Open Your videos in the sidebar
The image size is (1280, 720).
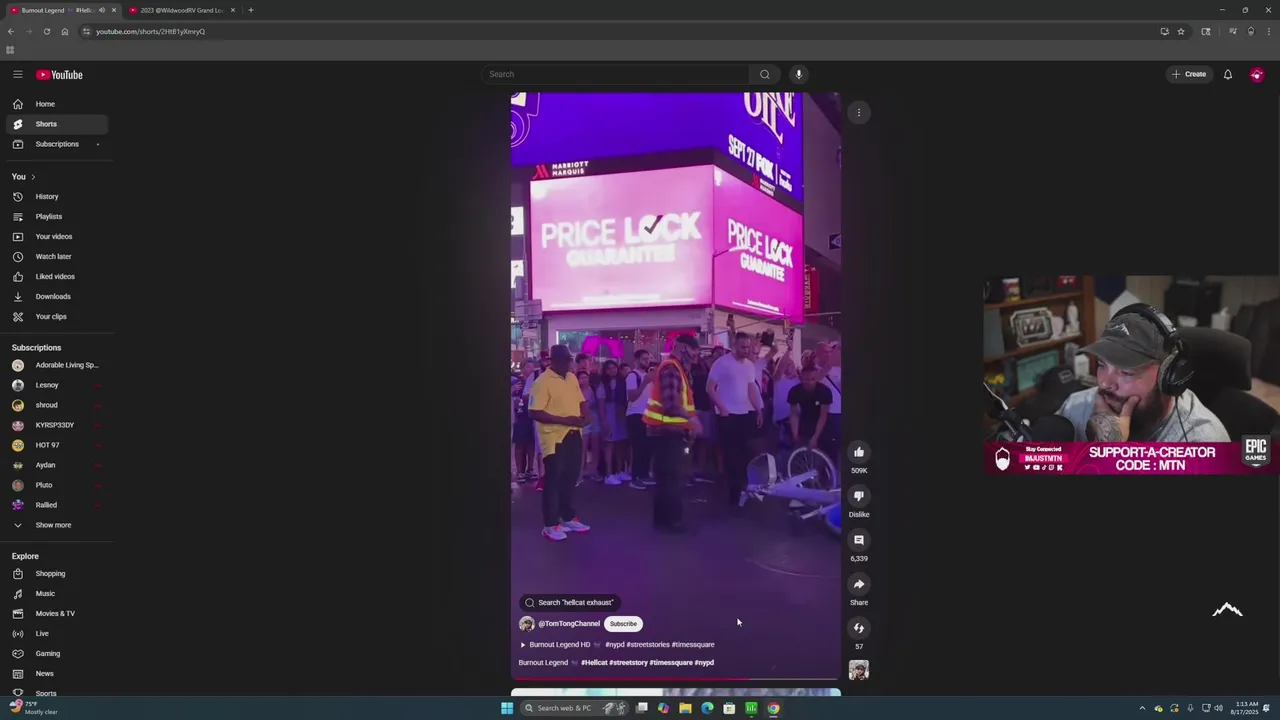(x=55, y=237)
